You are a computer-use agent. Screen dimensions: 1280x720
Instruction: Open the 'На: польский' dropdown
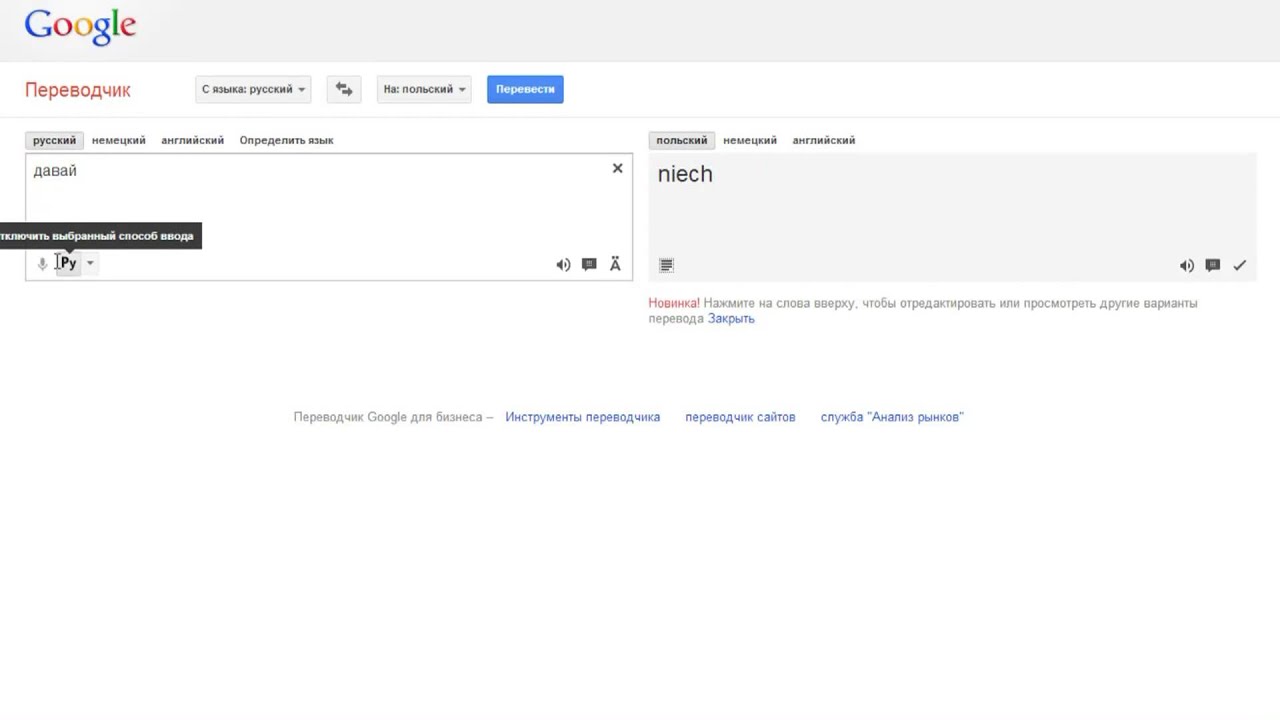pos(425,89)
